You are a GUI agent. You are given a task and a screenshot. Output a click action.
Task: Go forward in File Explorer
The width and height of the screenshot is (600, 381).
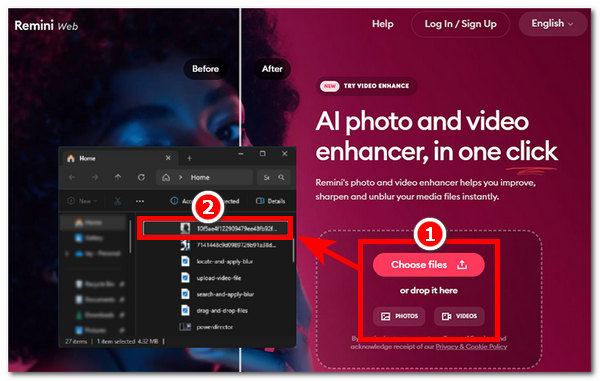95,177
